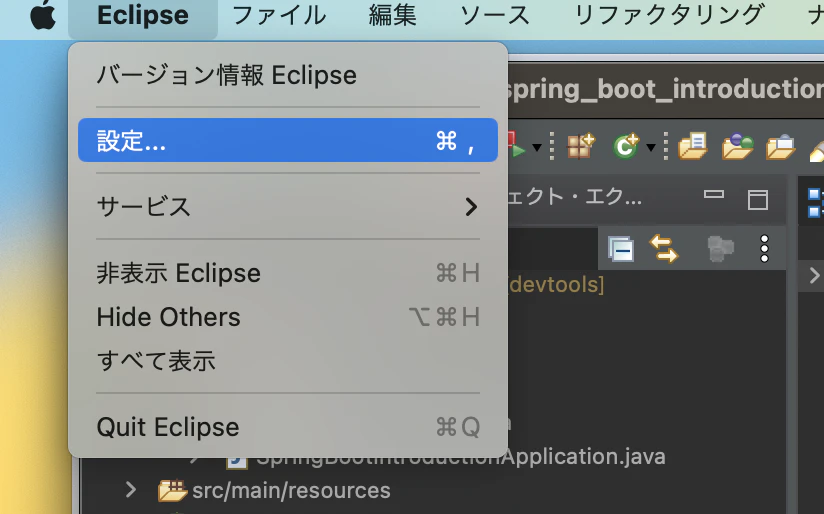This screenshot has height=514, width=824.
Task: Click the Search folder icon in toolbar
Action: [780, 147]
